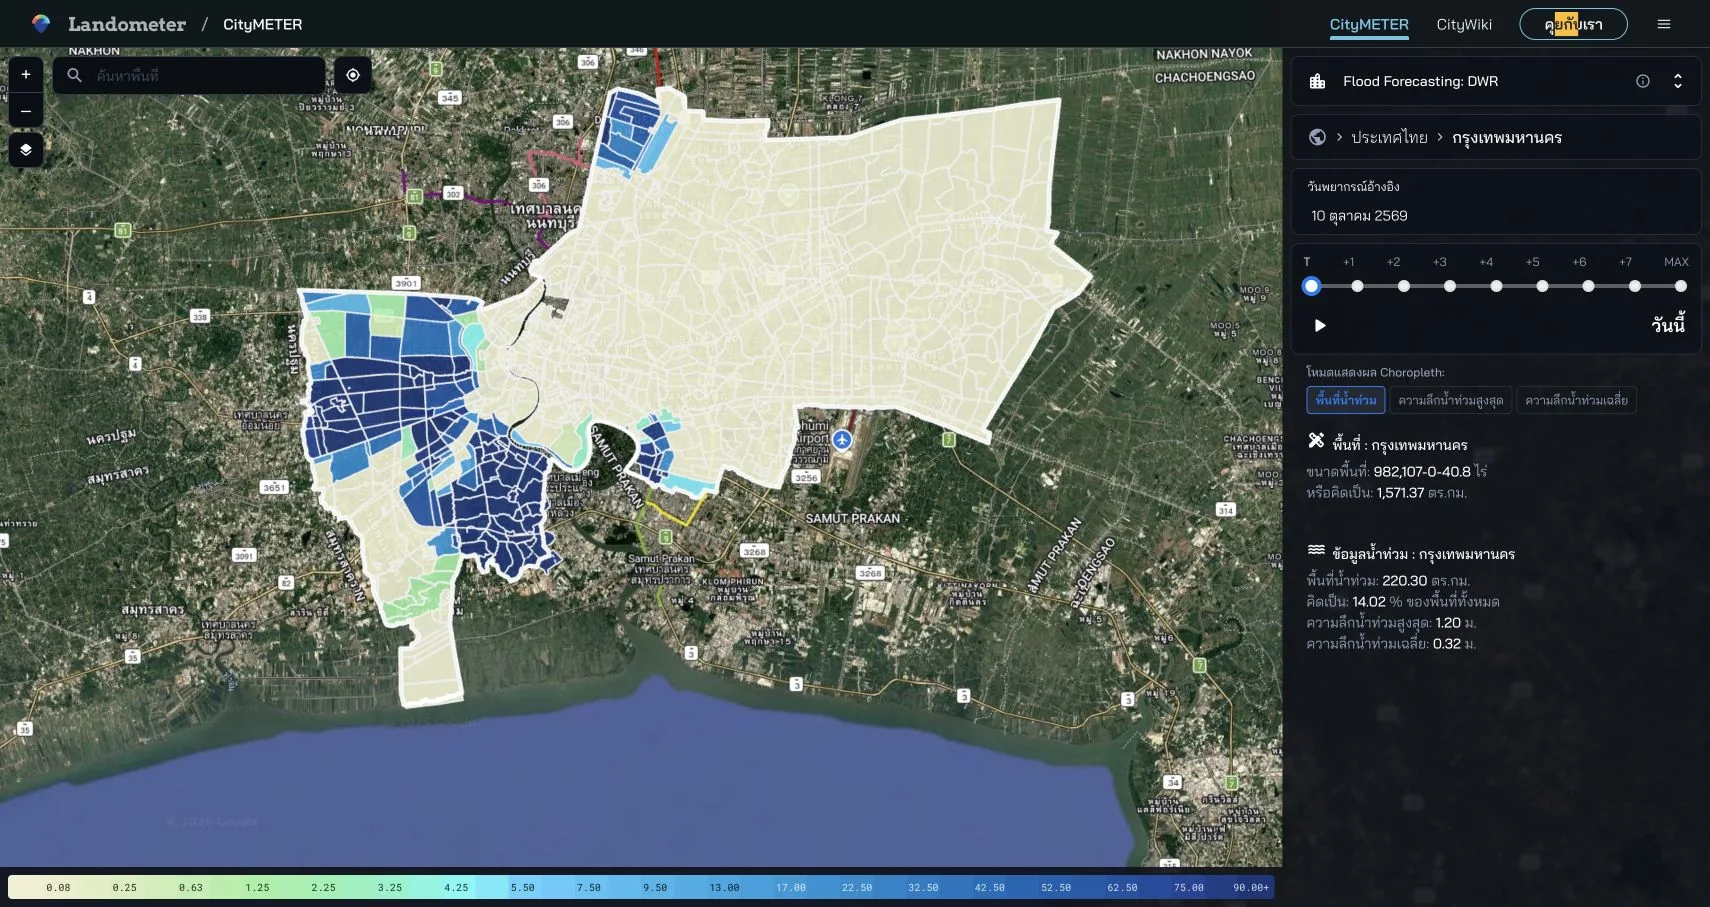The image size is (1710, 907).
Task: Click the CityMETER breadcrumb title in the header
Action: tap(262, 24)
